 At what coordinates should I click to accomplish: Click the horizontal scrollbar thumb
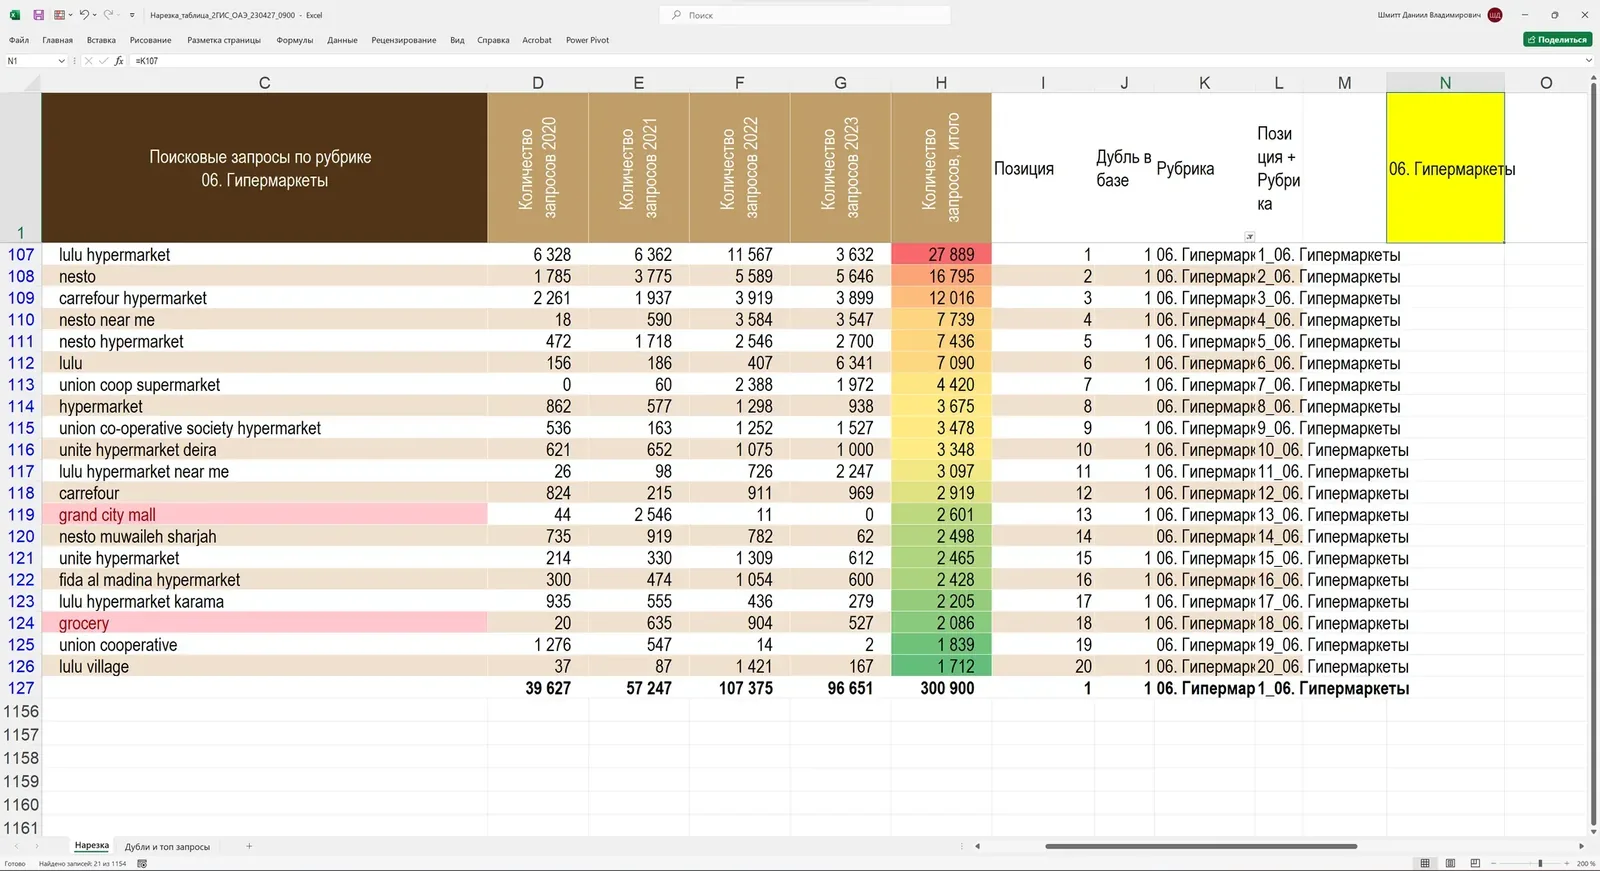pos(1201,846)
